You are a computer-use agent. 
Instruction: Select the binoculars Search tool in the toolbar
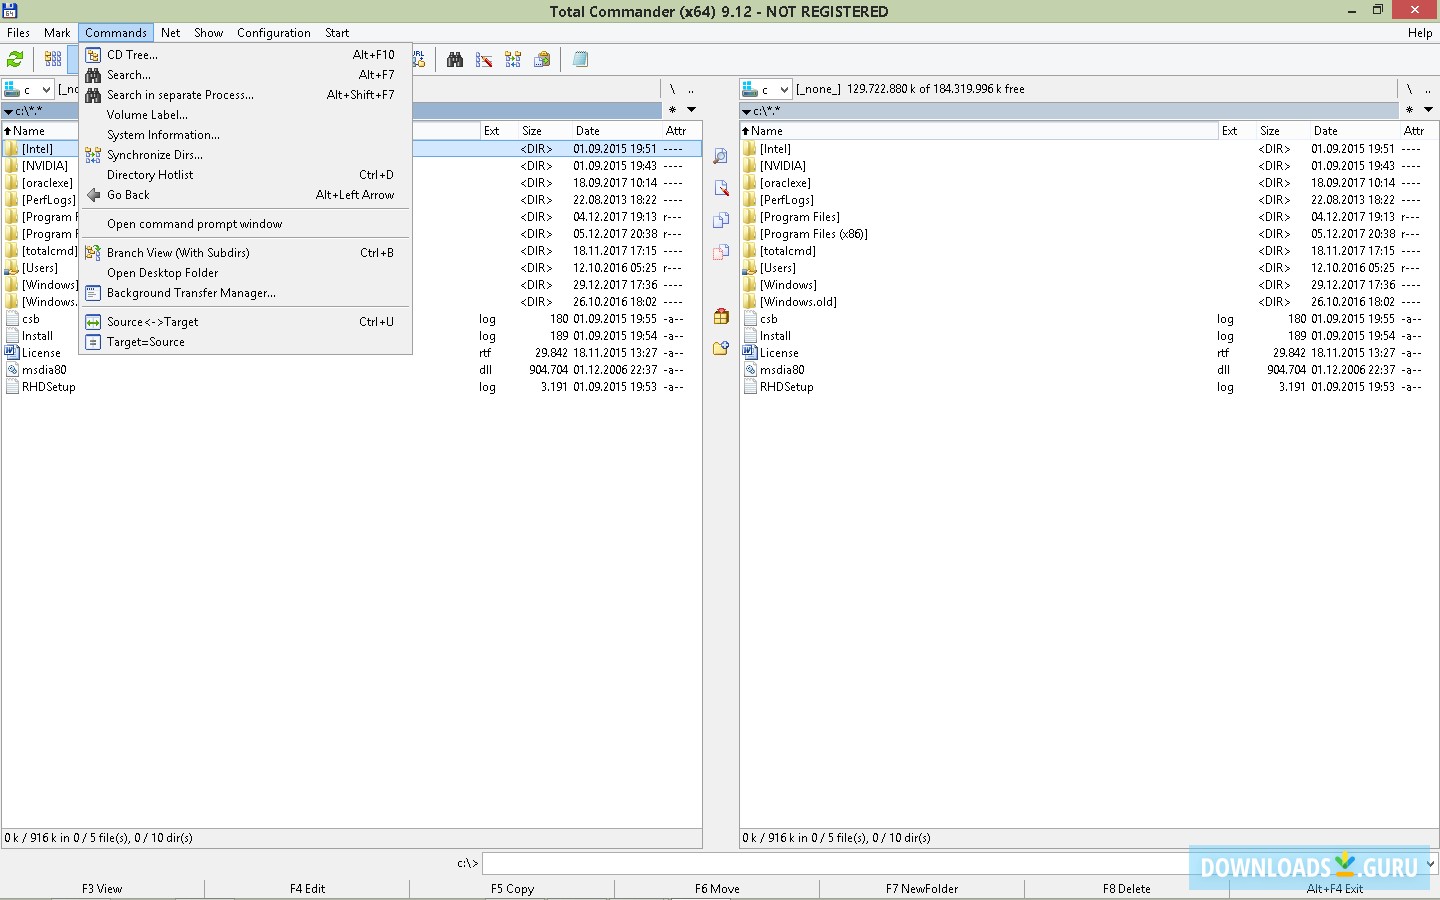pos(455,59)
